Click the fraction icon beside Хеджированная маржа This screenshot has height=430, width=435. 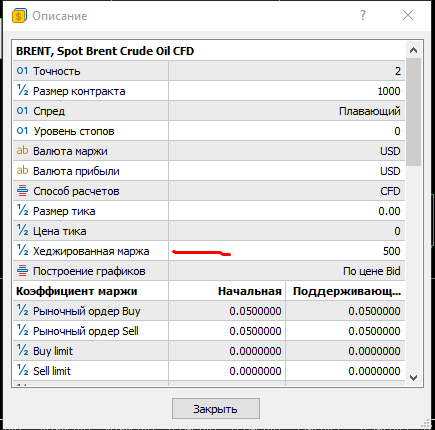[x=22, y=250]
